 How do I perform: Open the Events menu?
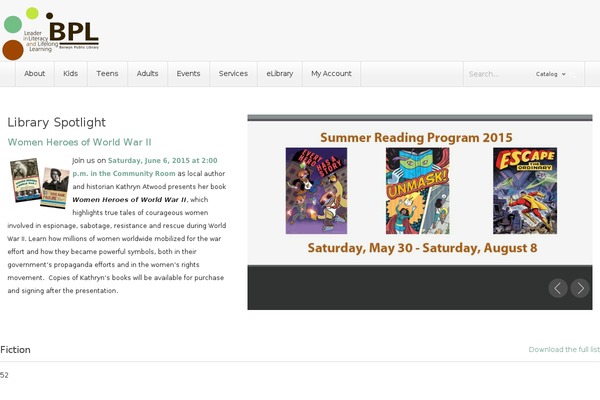(x=188, y=73)
